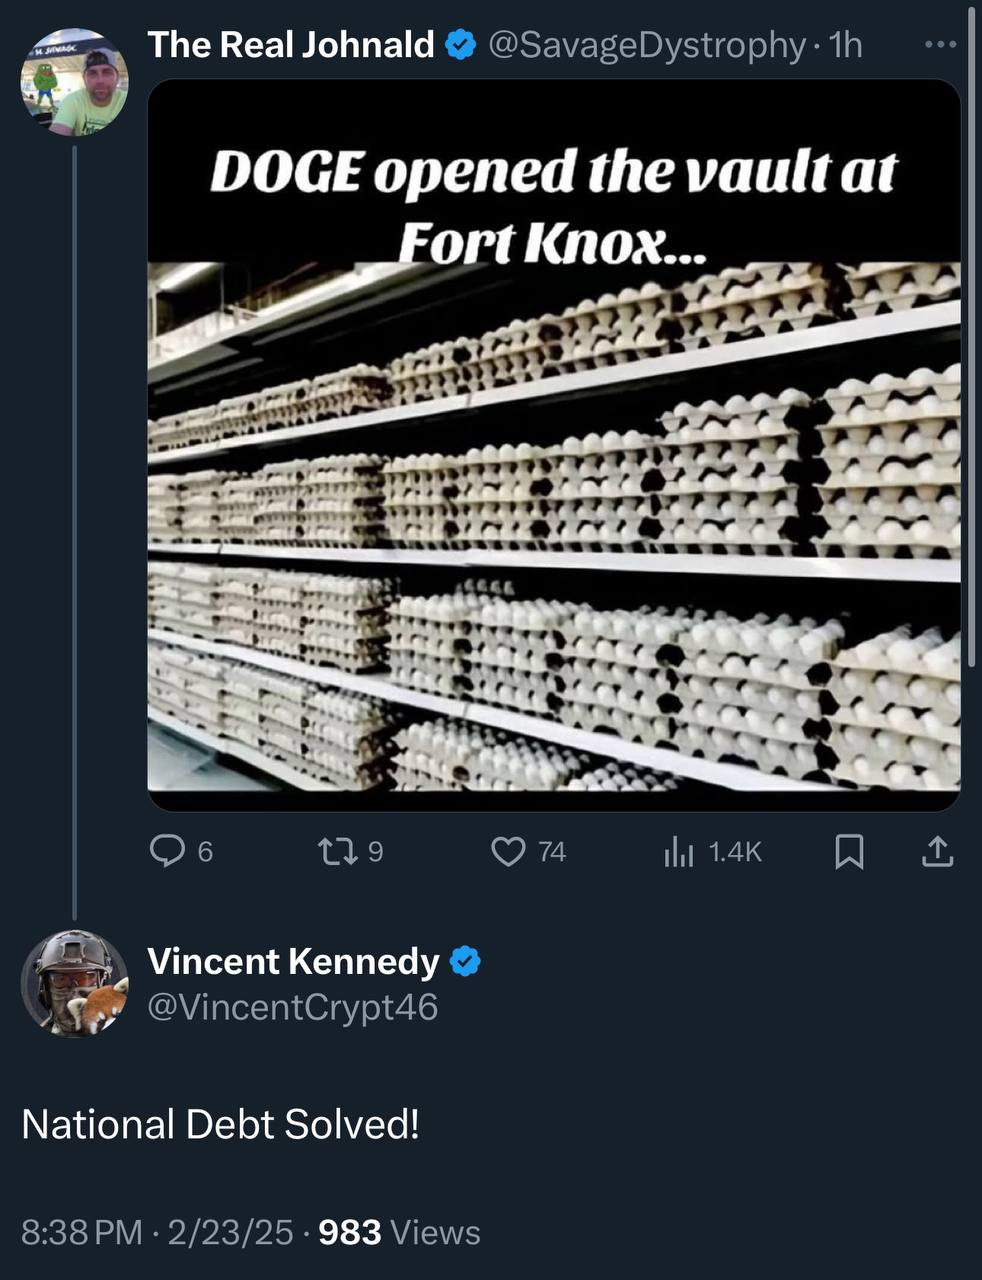Like The Real Johnald's tweet
The height and width of the screenshot is (1280, 982).
point(509,851)
